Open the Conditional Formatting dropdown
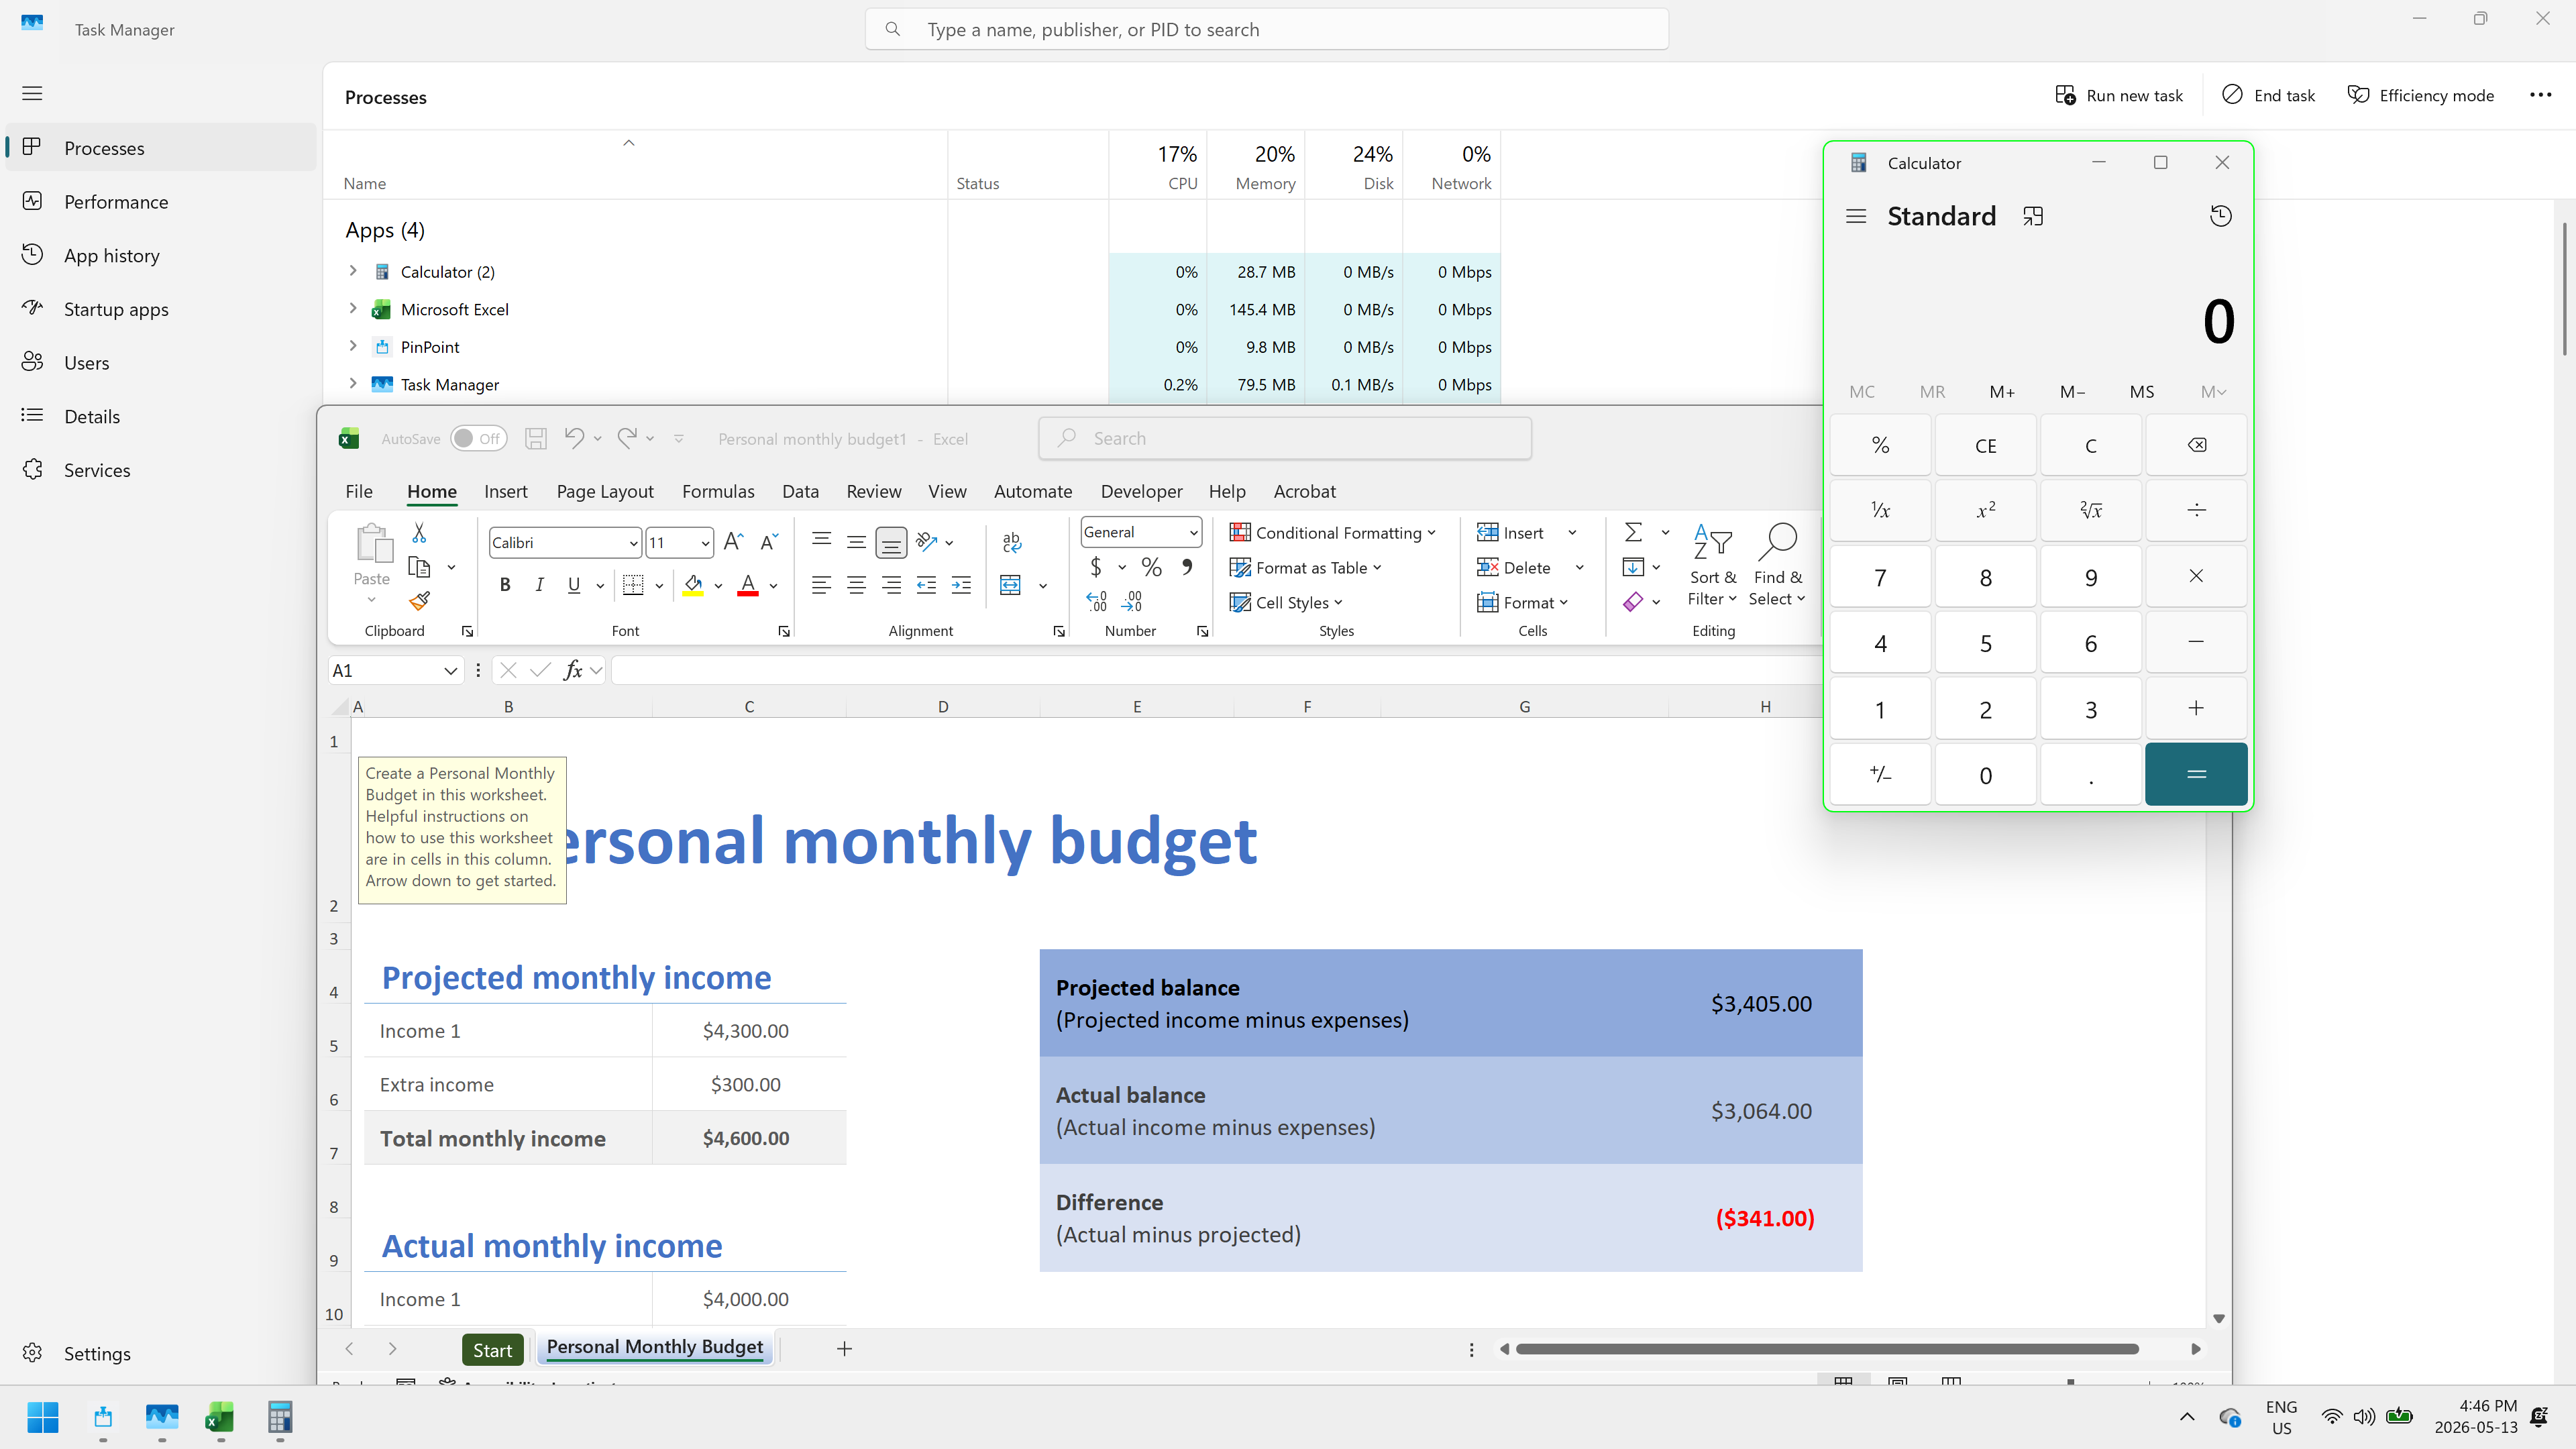Viewport: 2576px width, 1449px height. (x=1333, y=533)
